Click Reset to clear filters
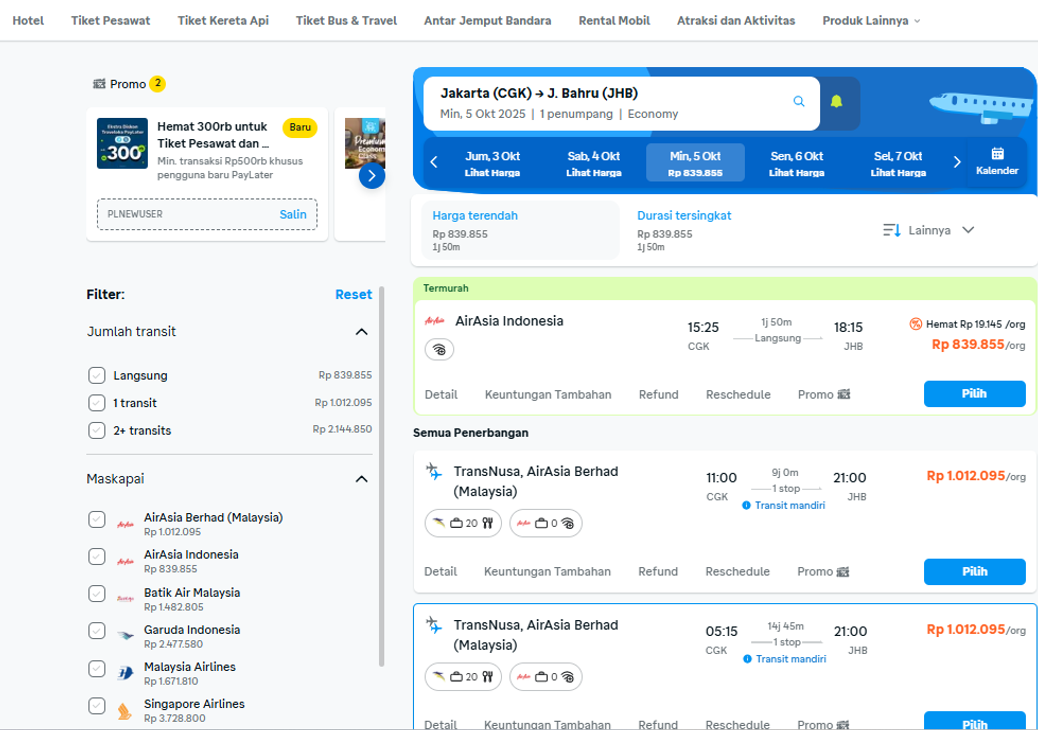The image size is (1038, 730). tap(353, 294)
